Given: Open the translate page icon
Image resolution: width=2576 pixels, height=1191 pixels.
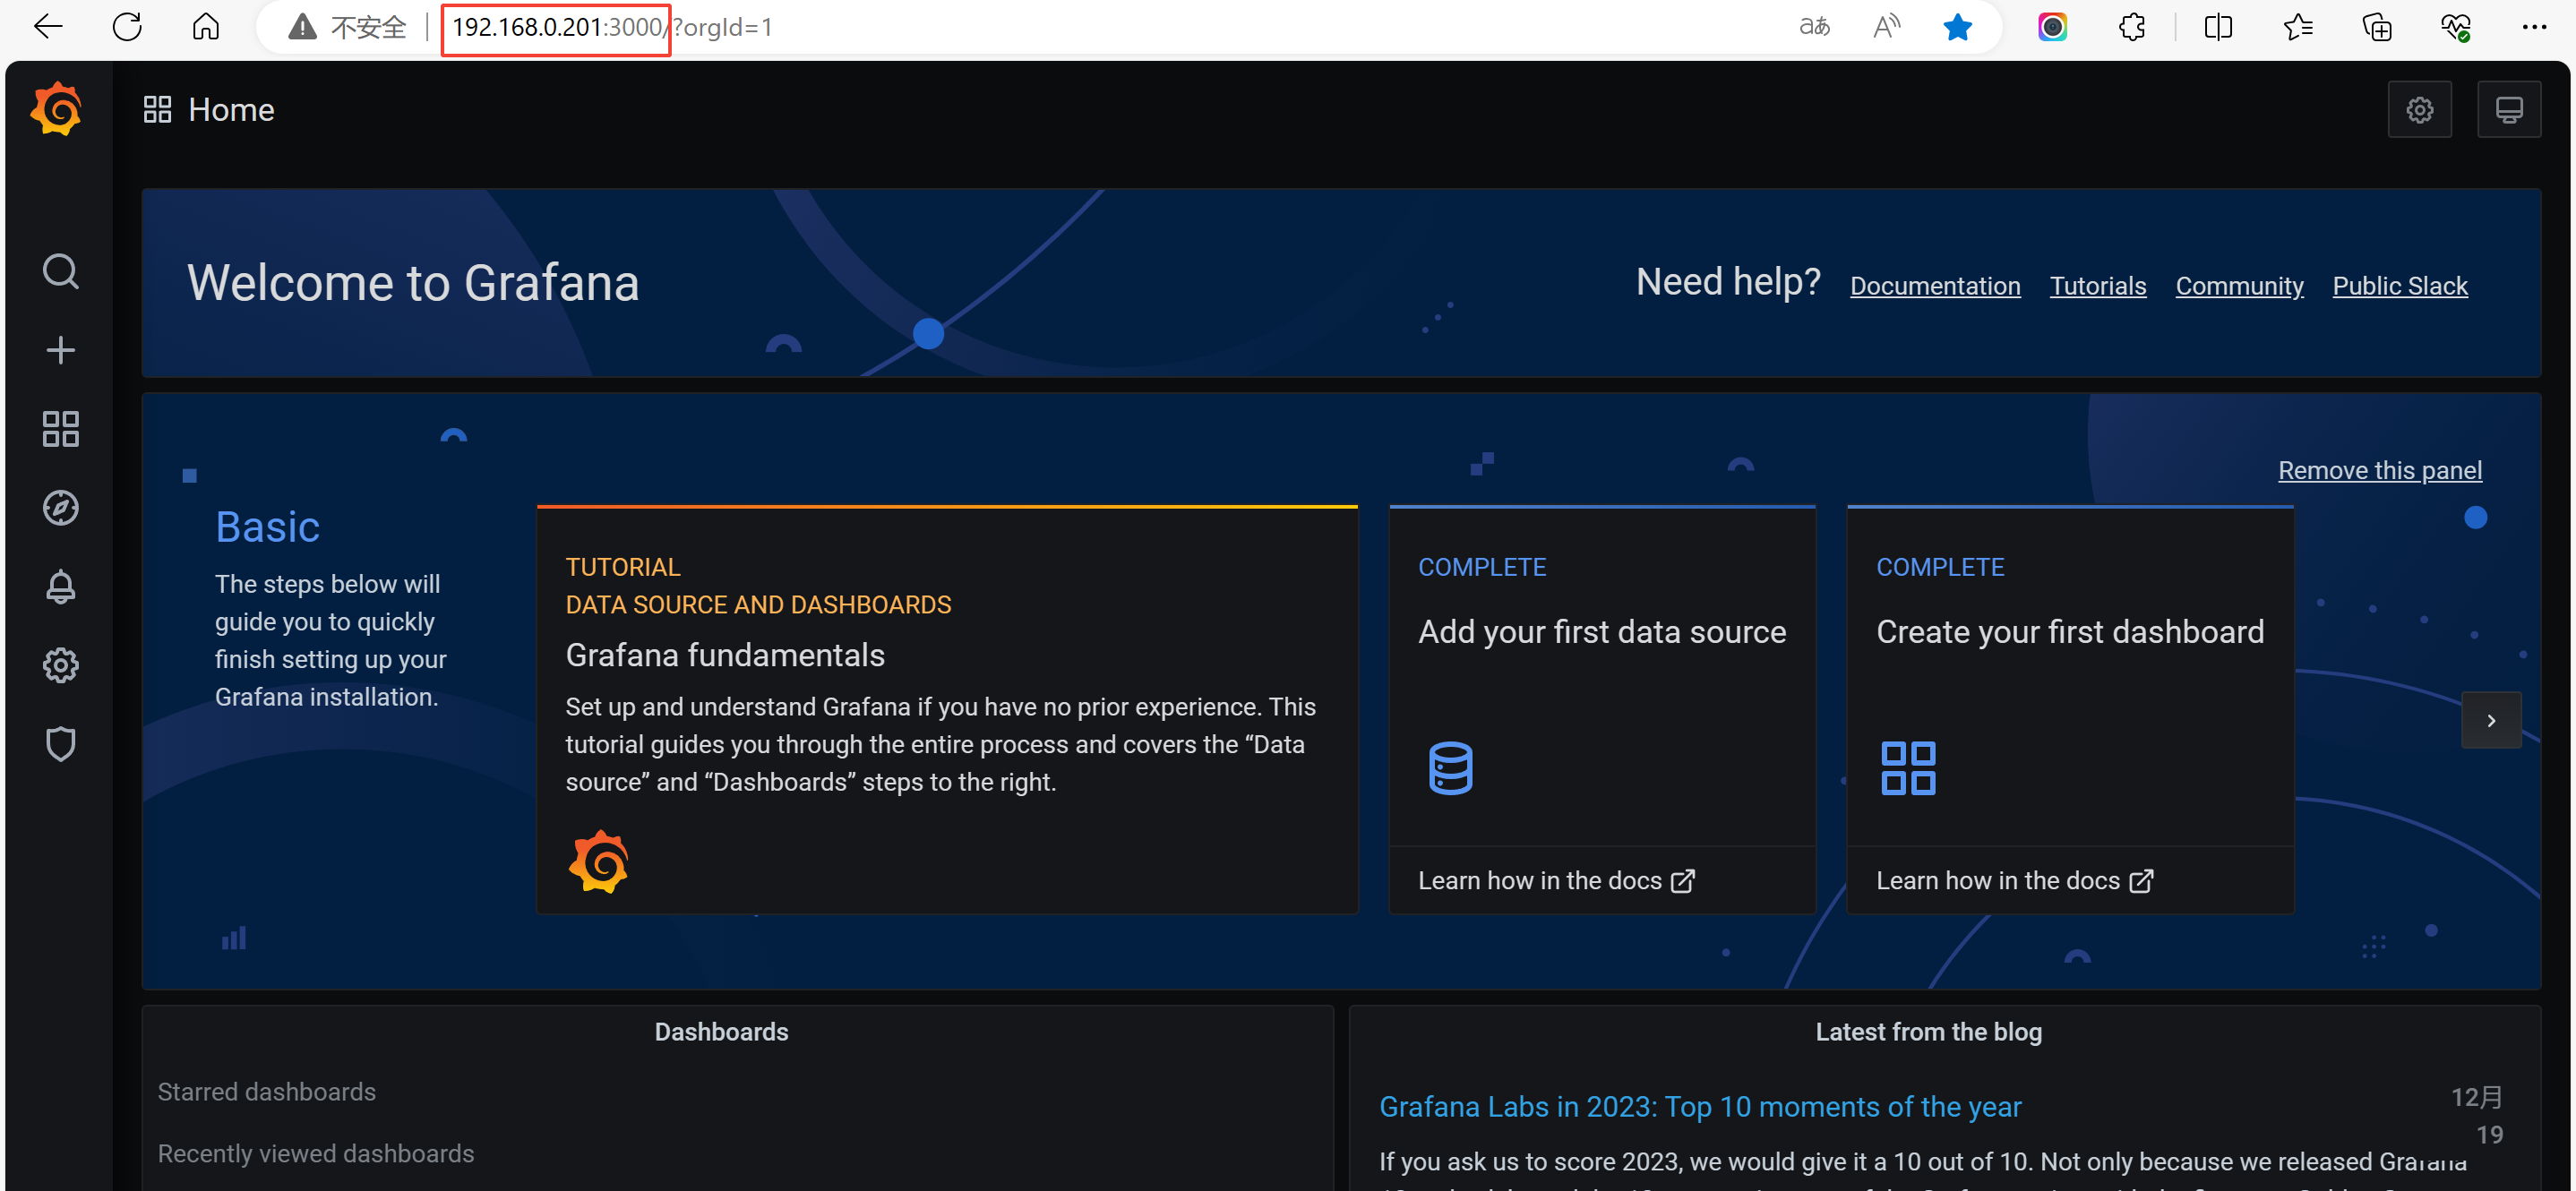Looking at the screenshot, I should click(x=1814, y=27).
